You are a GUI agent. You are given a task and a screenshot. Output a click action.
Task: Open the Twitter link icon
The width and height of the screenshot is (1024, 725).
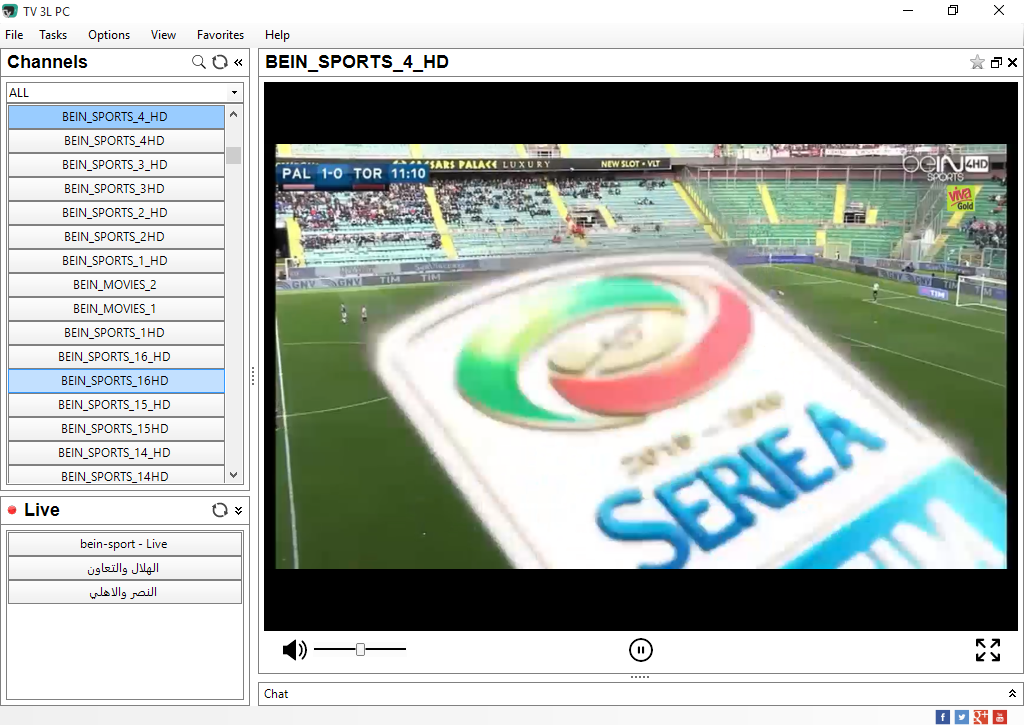point(961,717)
